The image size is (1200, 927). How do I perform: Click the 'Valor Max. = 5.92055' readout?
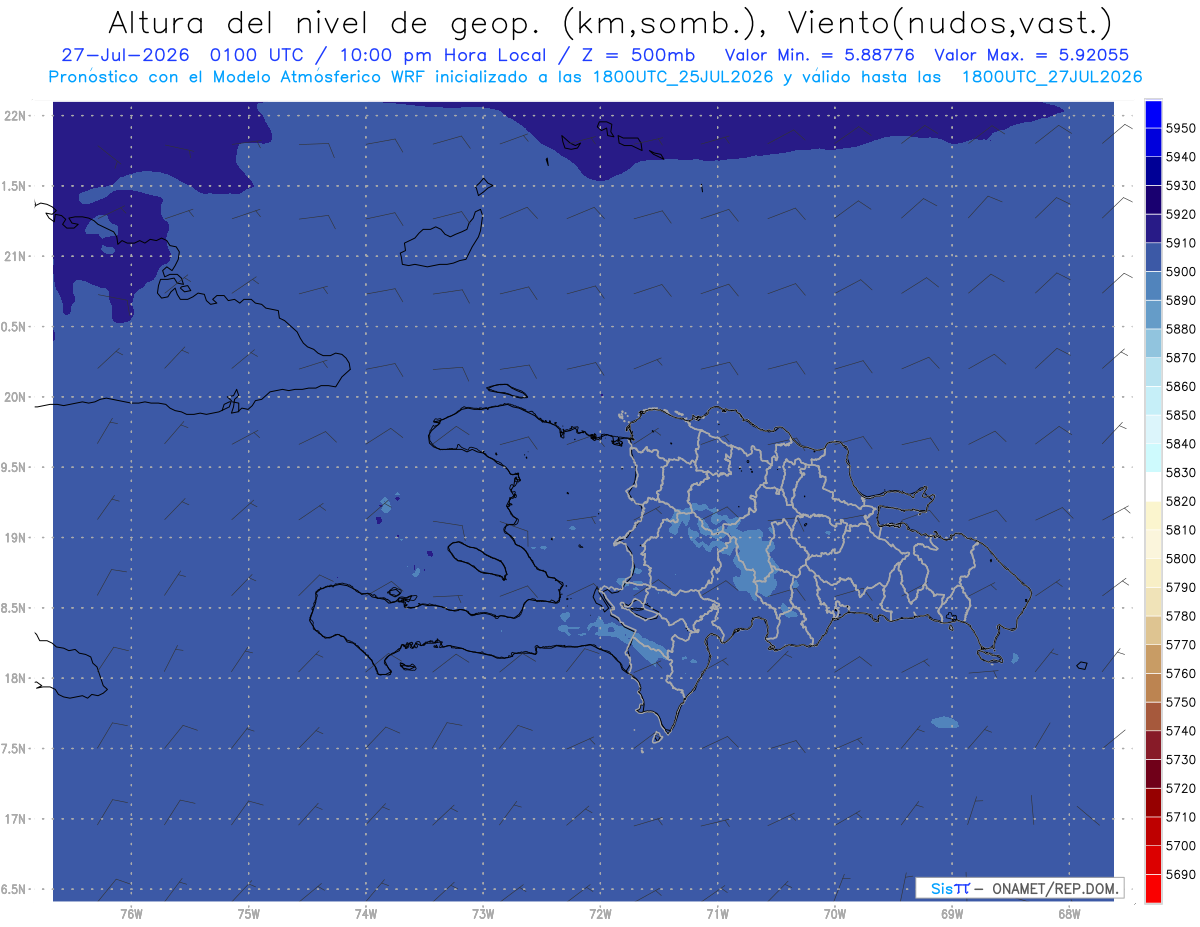click(1031, 55)
